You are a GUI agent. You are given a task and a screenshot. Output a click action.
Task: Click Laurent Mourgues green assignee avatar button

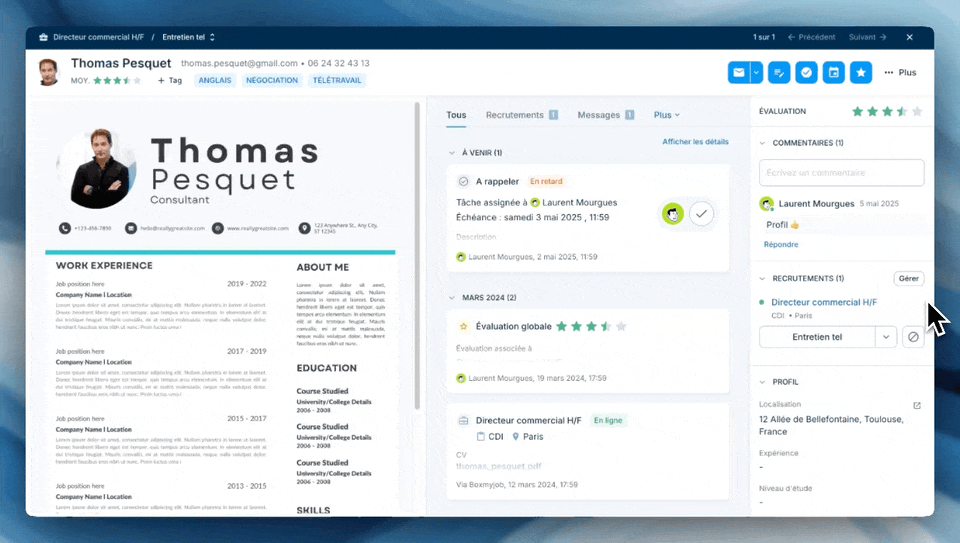point(673,214)
